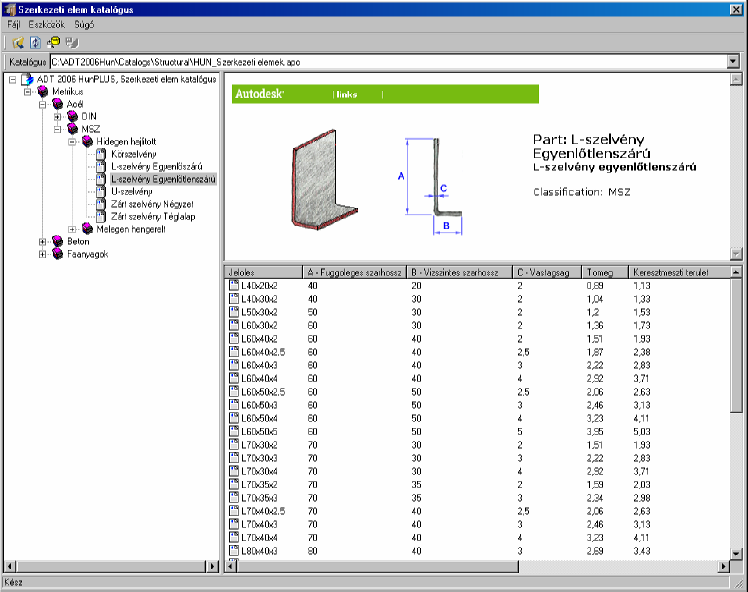The image size is (748, 592).
Task: Expand the Beton tree node
Action: tap(42, 242)
